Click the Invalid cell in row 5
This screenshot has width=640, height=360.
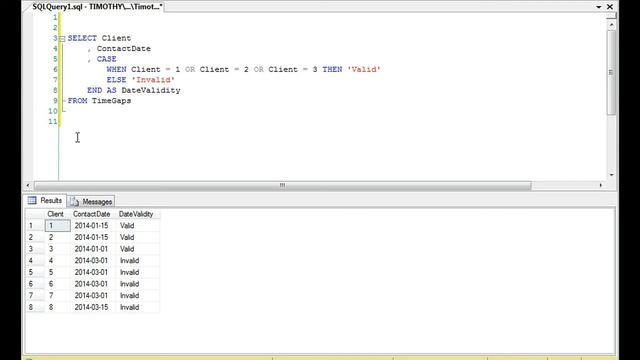[138, 272]
